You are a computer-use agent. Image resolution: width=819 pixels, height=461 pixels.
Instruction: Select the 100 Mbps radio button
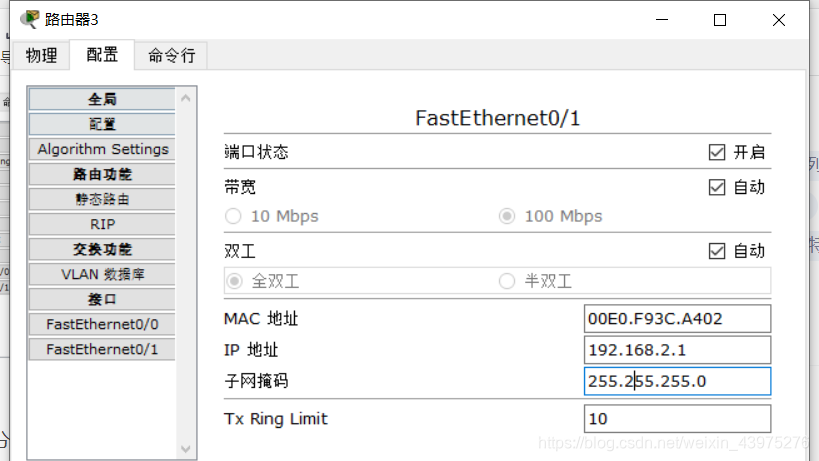[507, 216]
